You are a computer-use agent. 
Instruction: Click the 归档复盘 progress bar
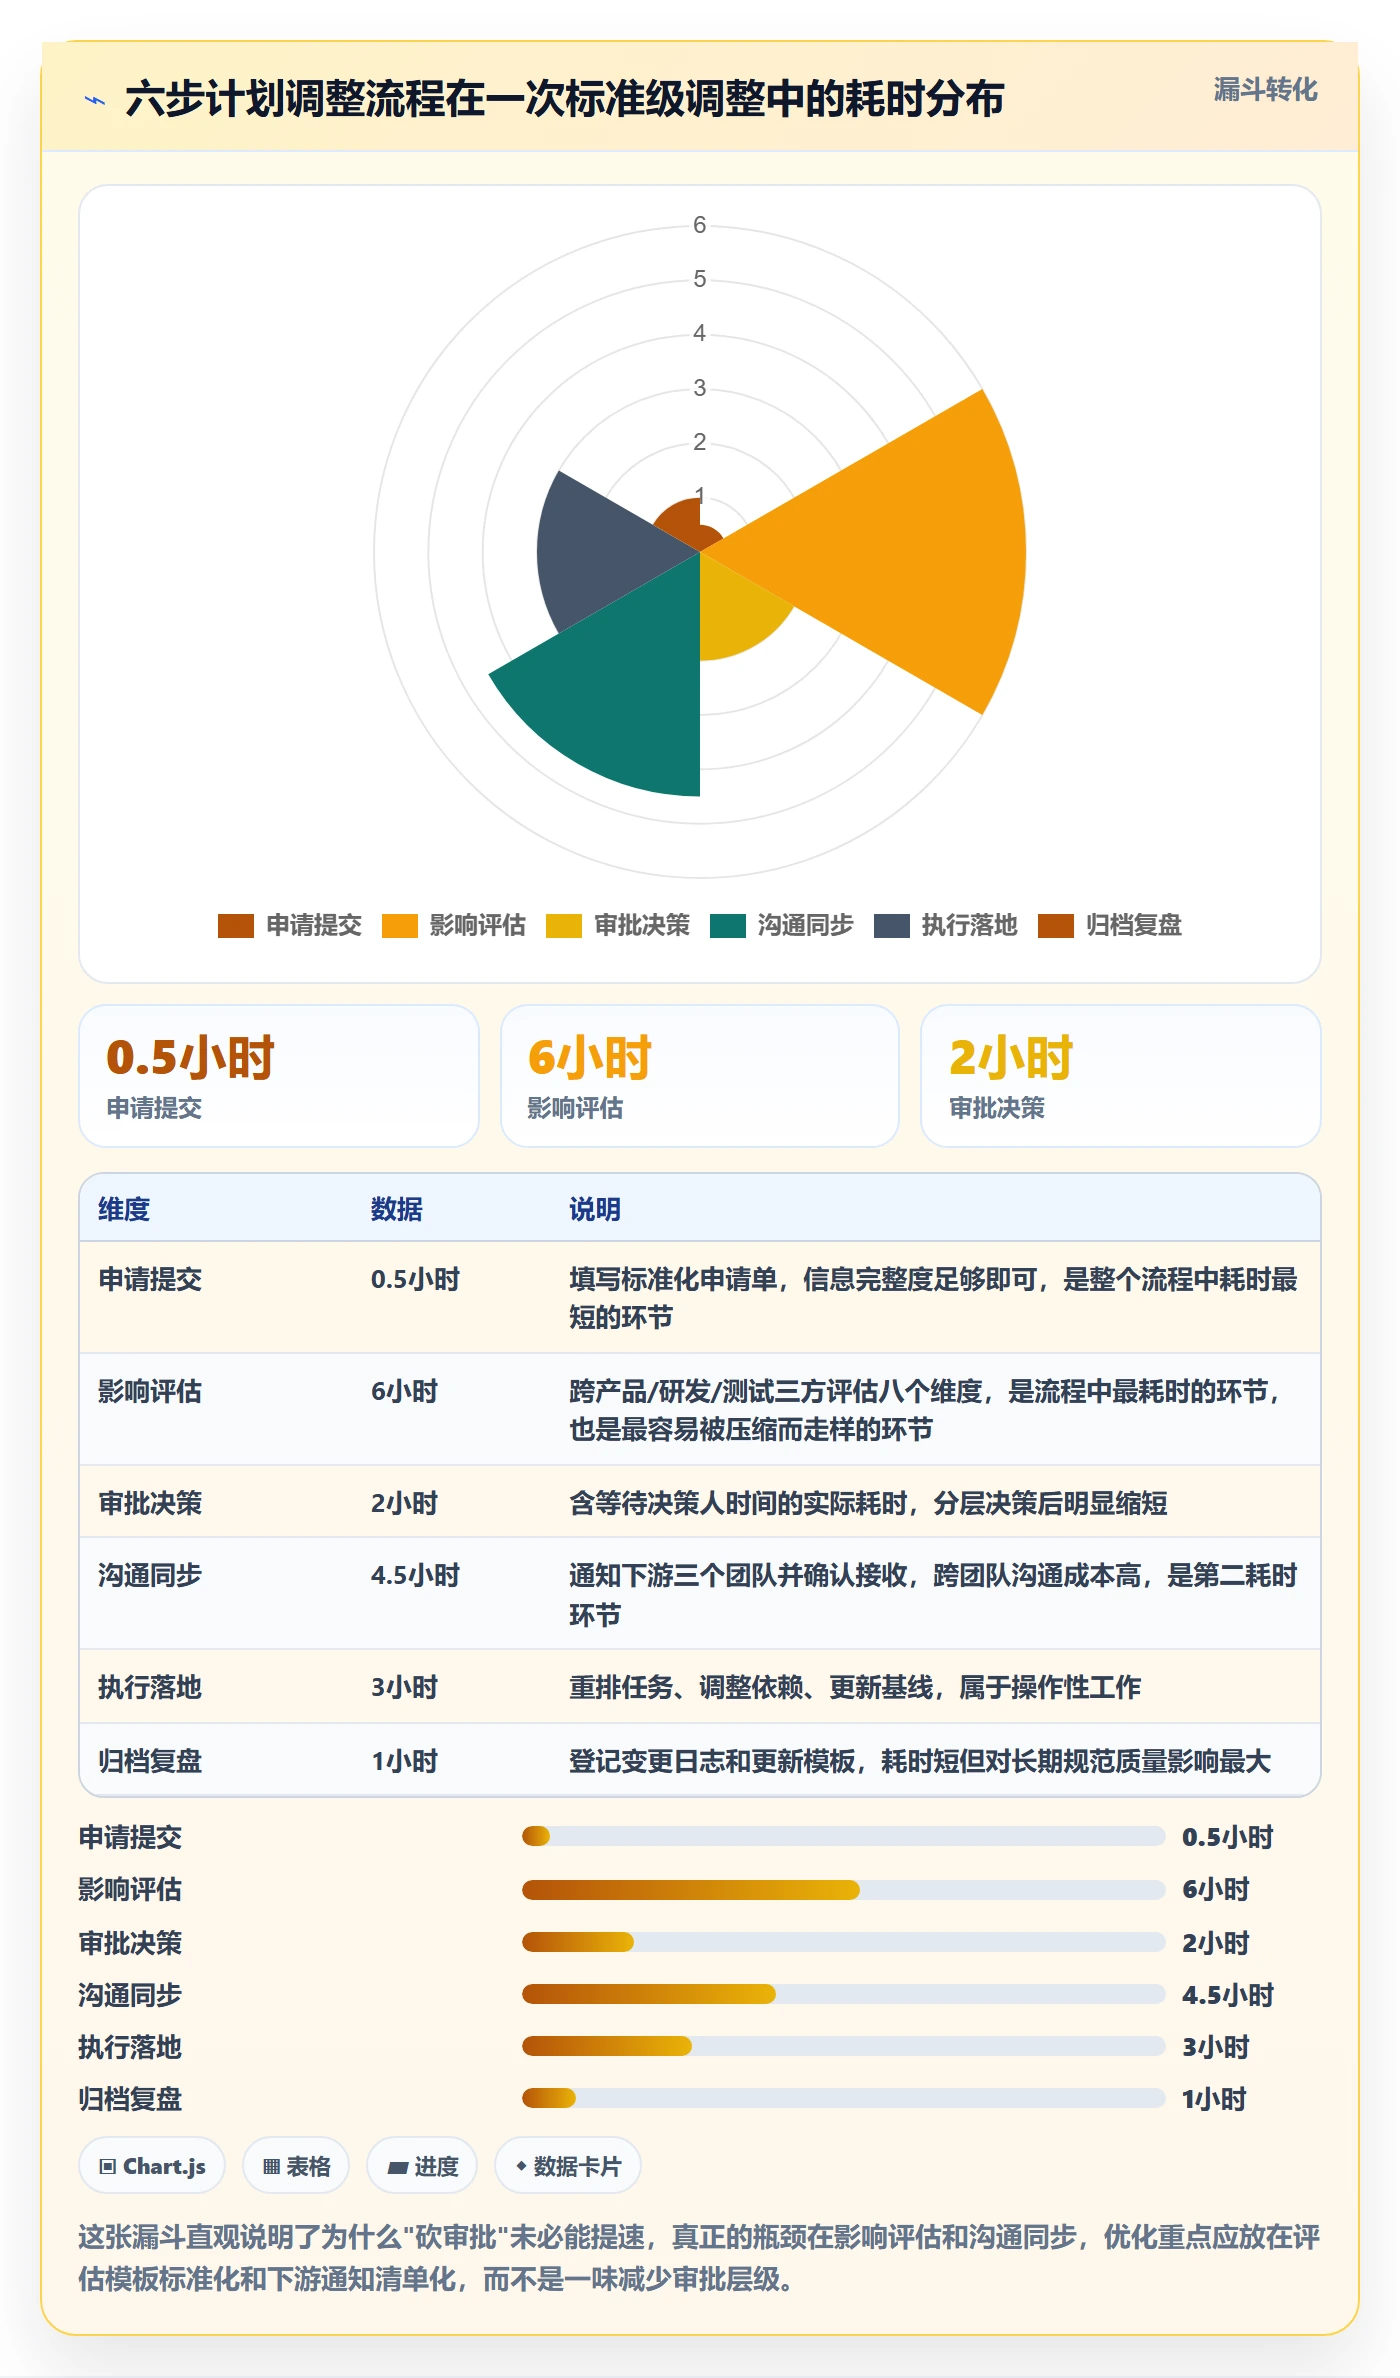coord(843,2098)
